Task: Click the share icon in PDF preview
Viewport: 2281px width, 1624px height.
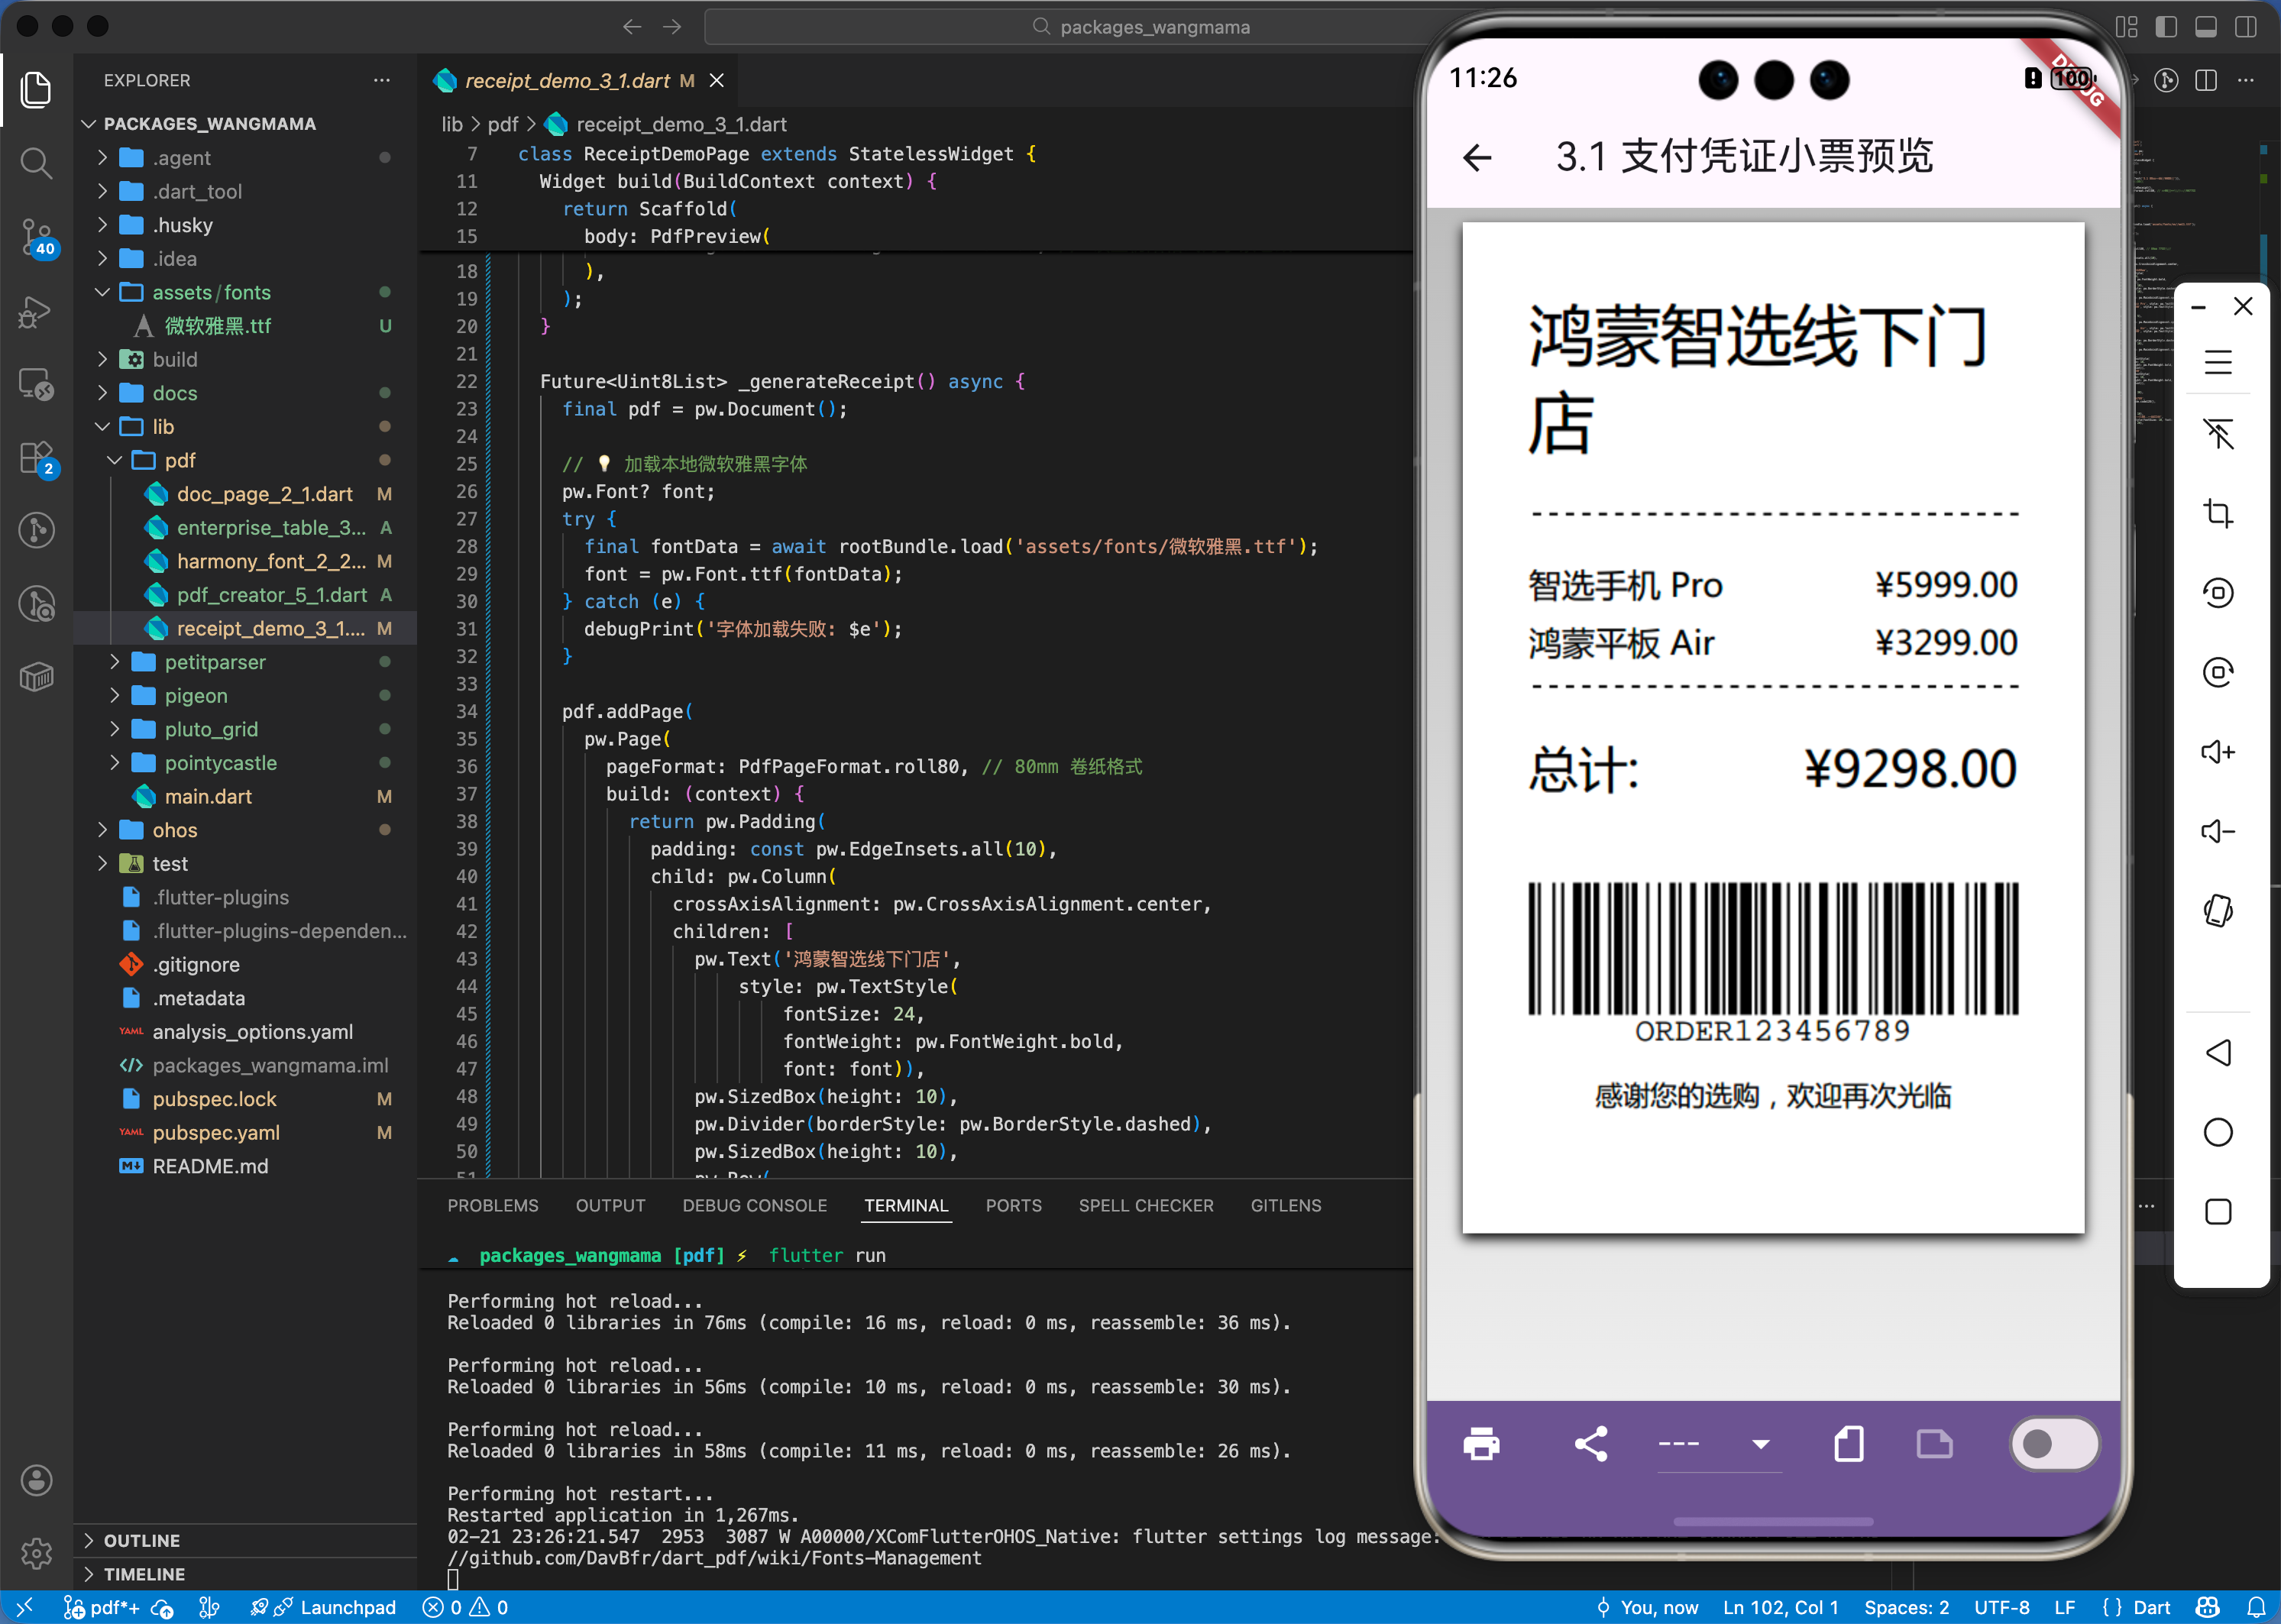Action: click(1591, 1444)
